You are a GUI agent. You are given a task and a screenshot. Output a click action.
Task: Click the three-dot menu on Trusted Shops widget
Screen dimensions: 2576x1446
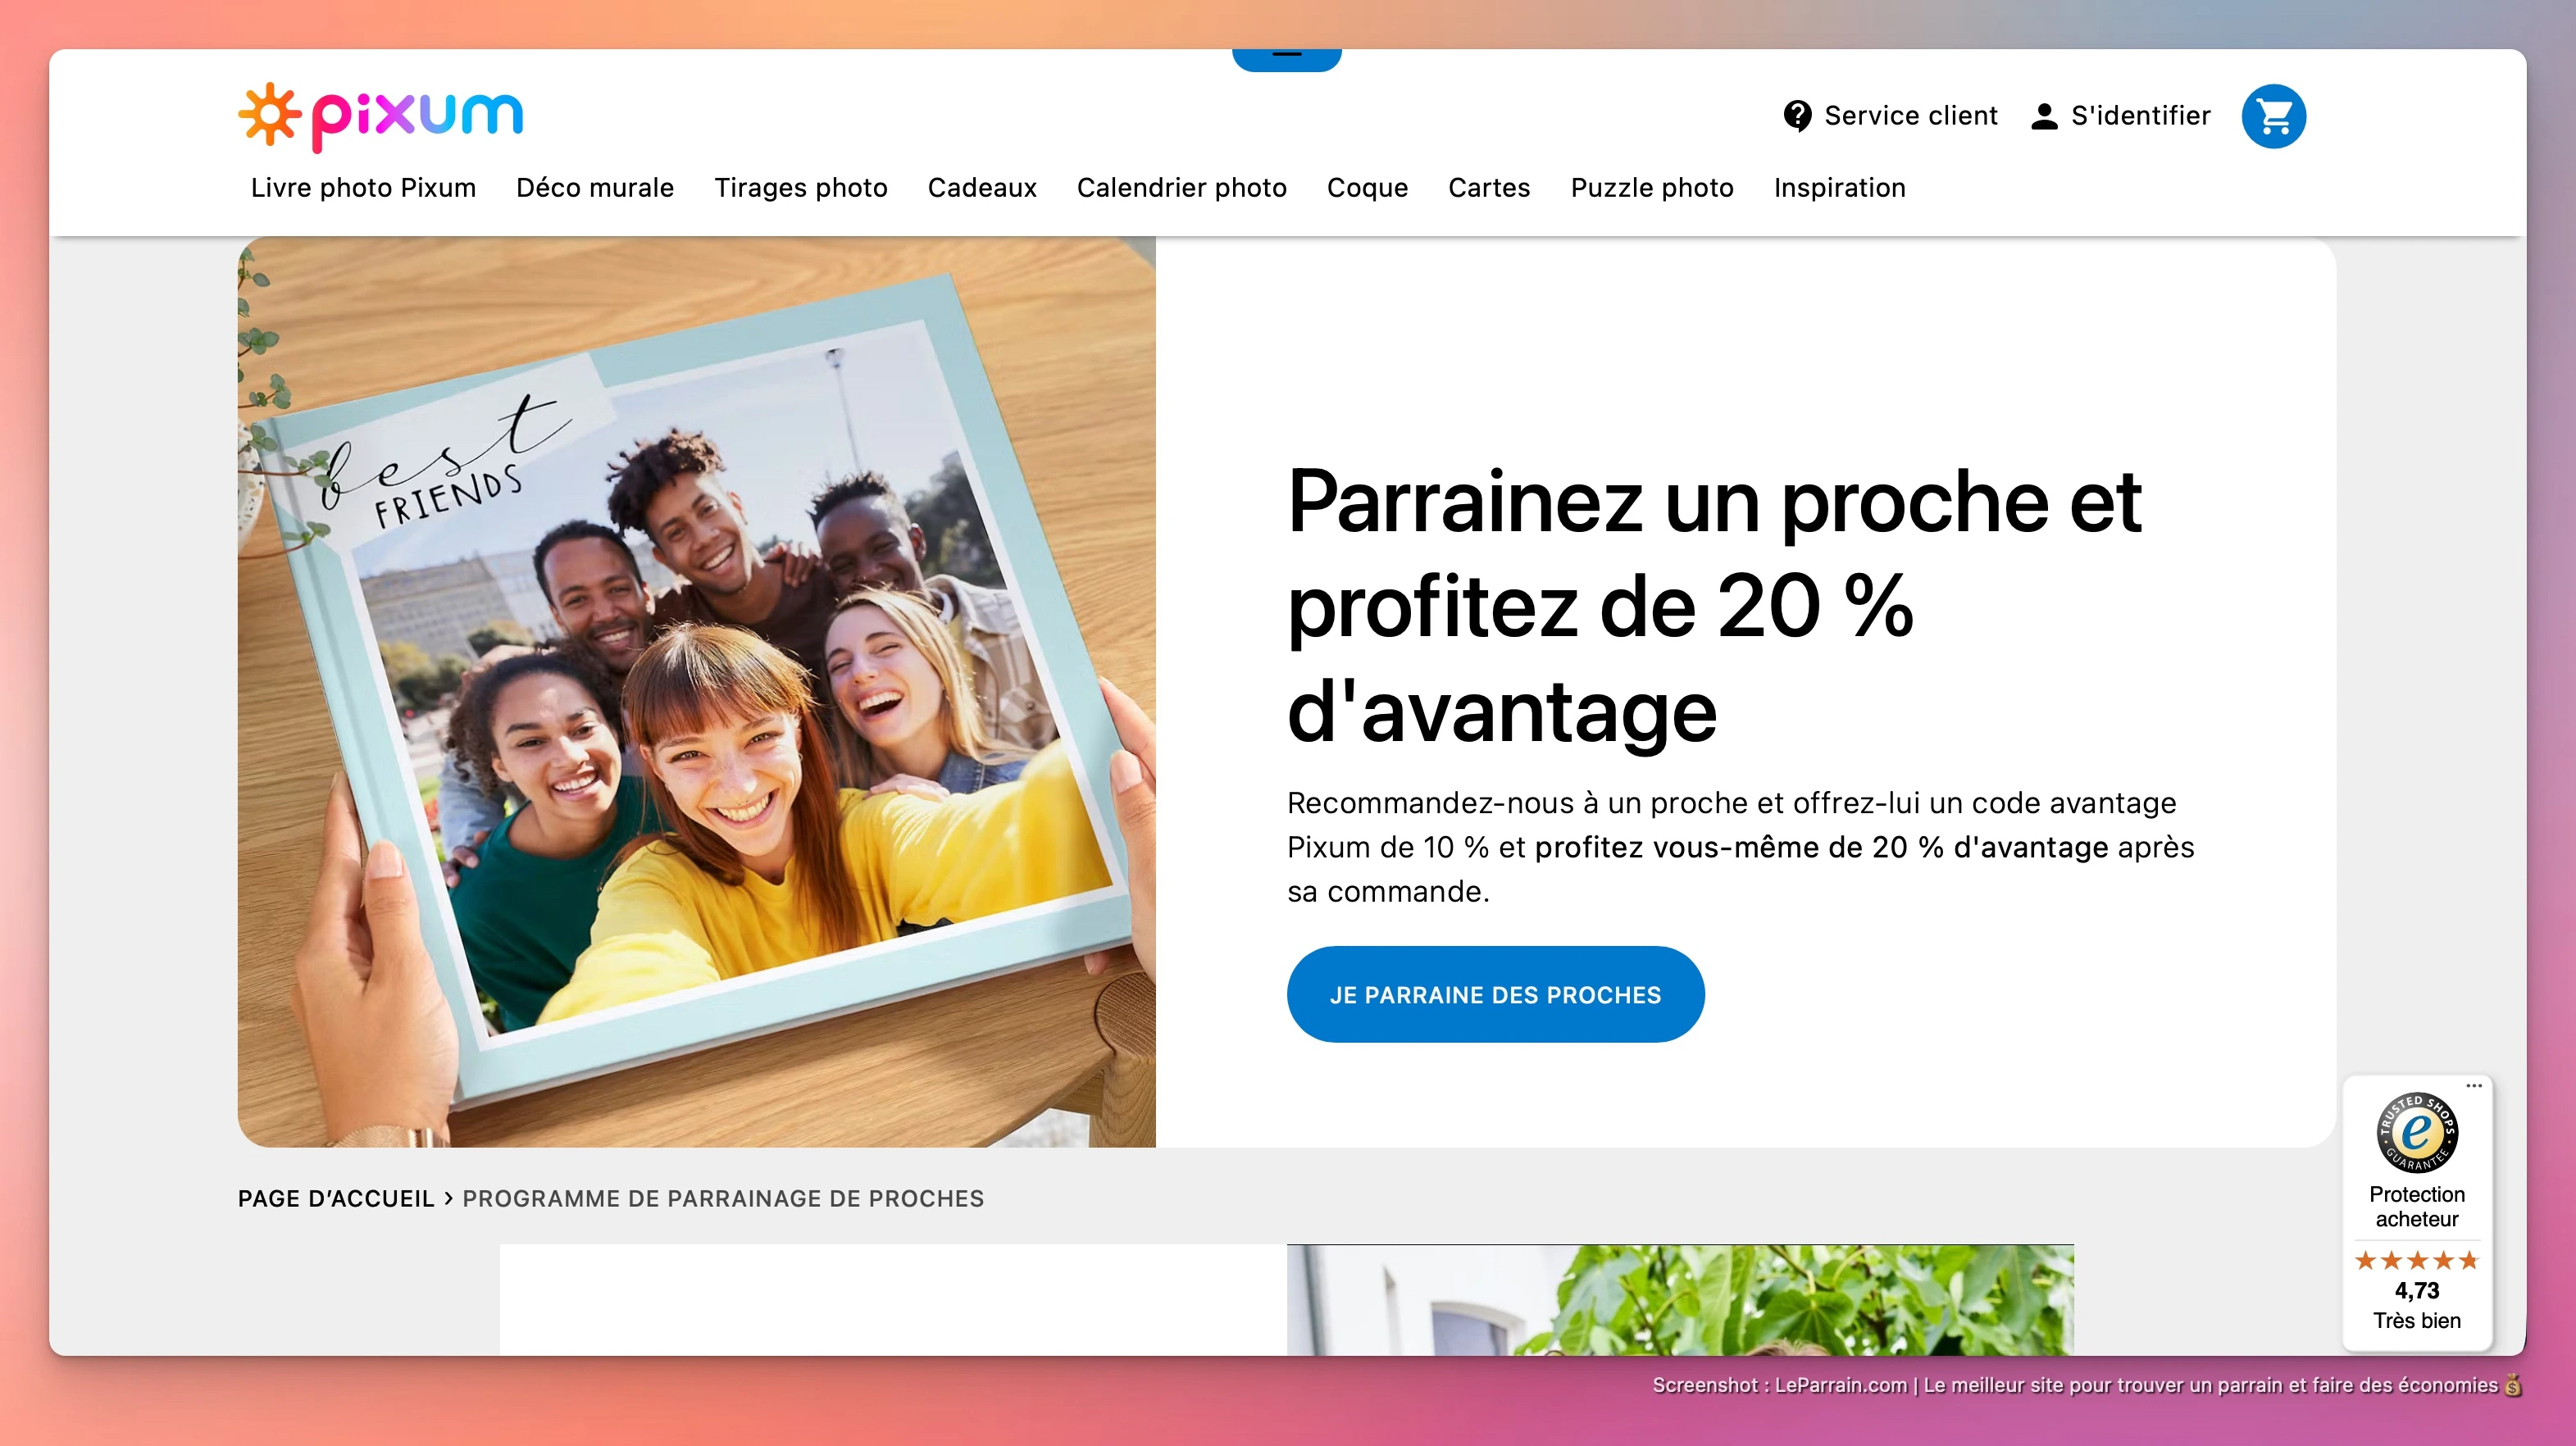pos(2473,1086)
